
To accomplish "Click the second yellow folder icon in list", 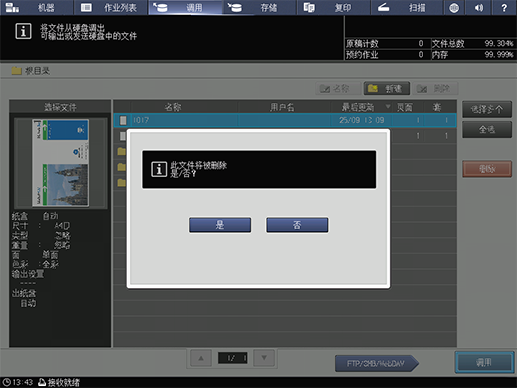I will click(122, 167).
